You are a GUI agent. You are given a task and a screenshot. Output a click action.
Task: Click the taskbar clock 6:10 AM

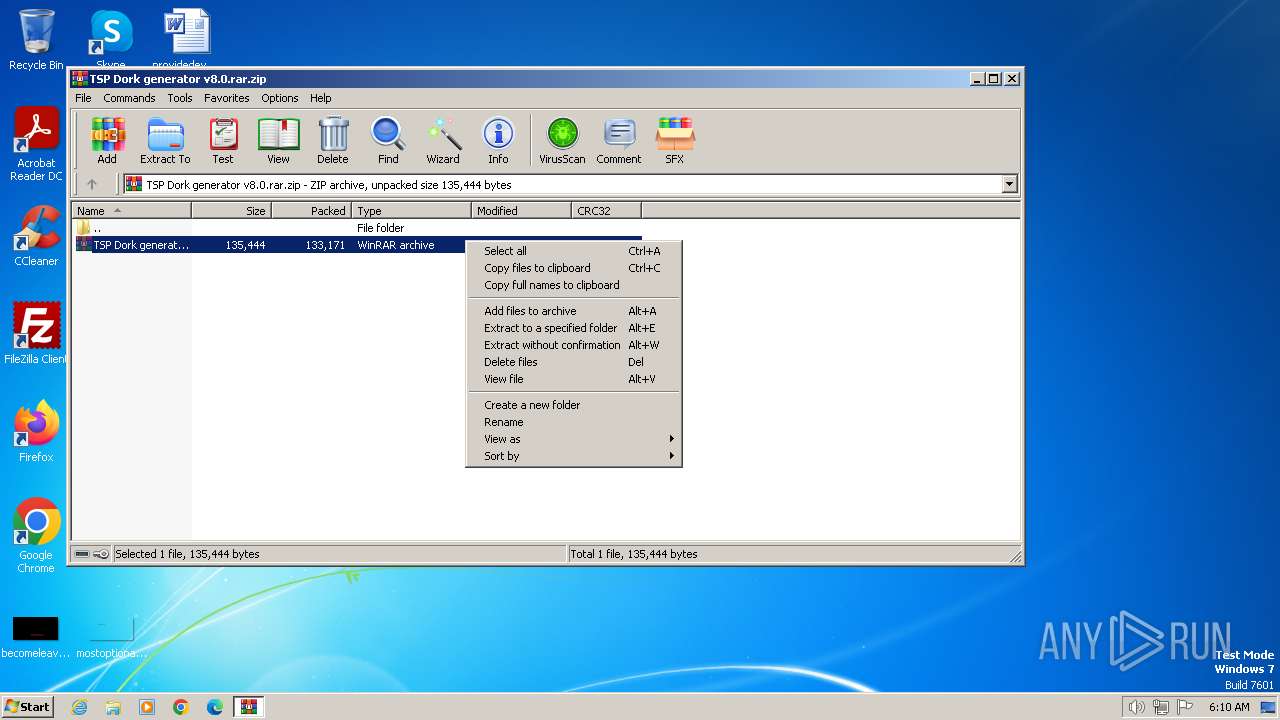tap(1229, 707)
